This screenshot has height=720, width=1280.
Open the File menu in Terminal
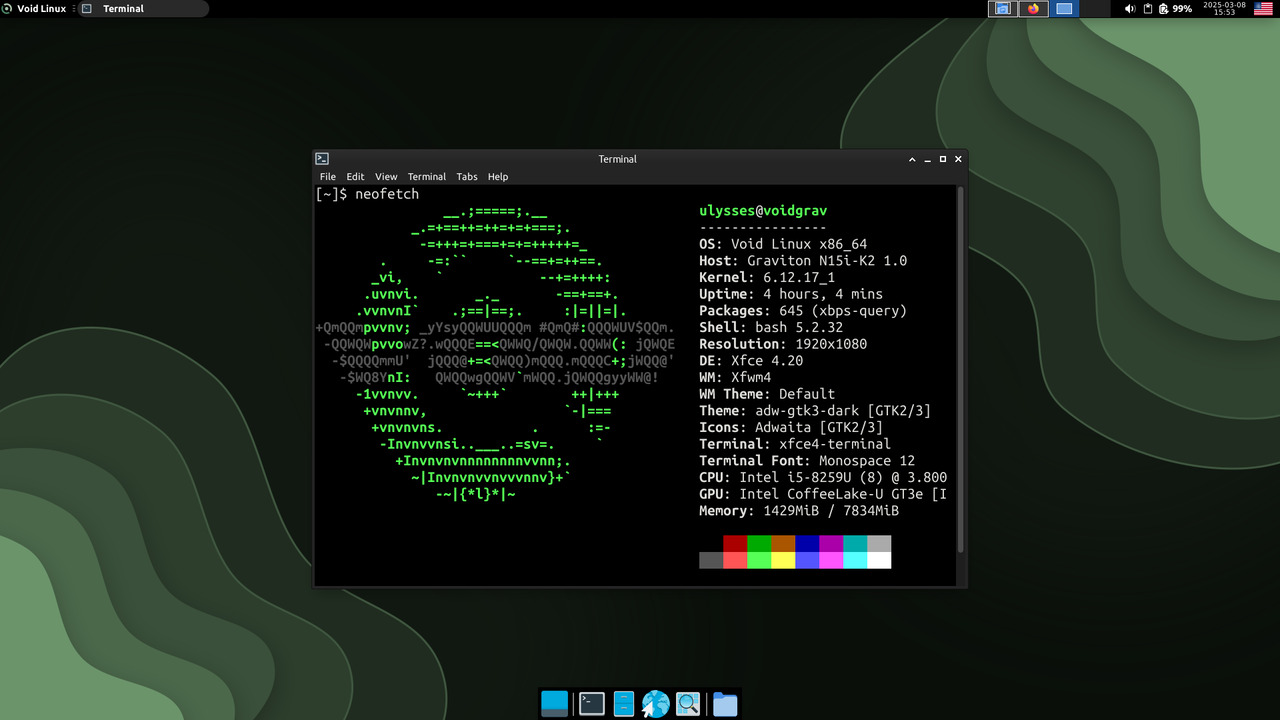click(x=327, y=177)
